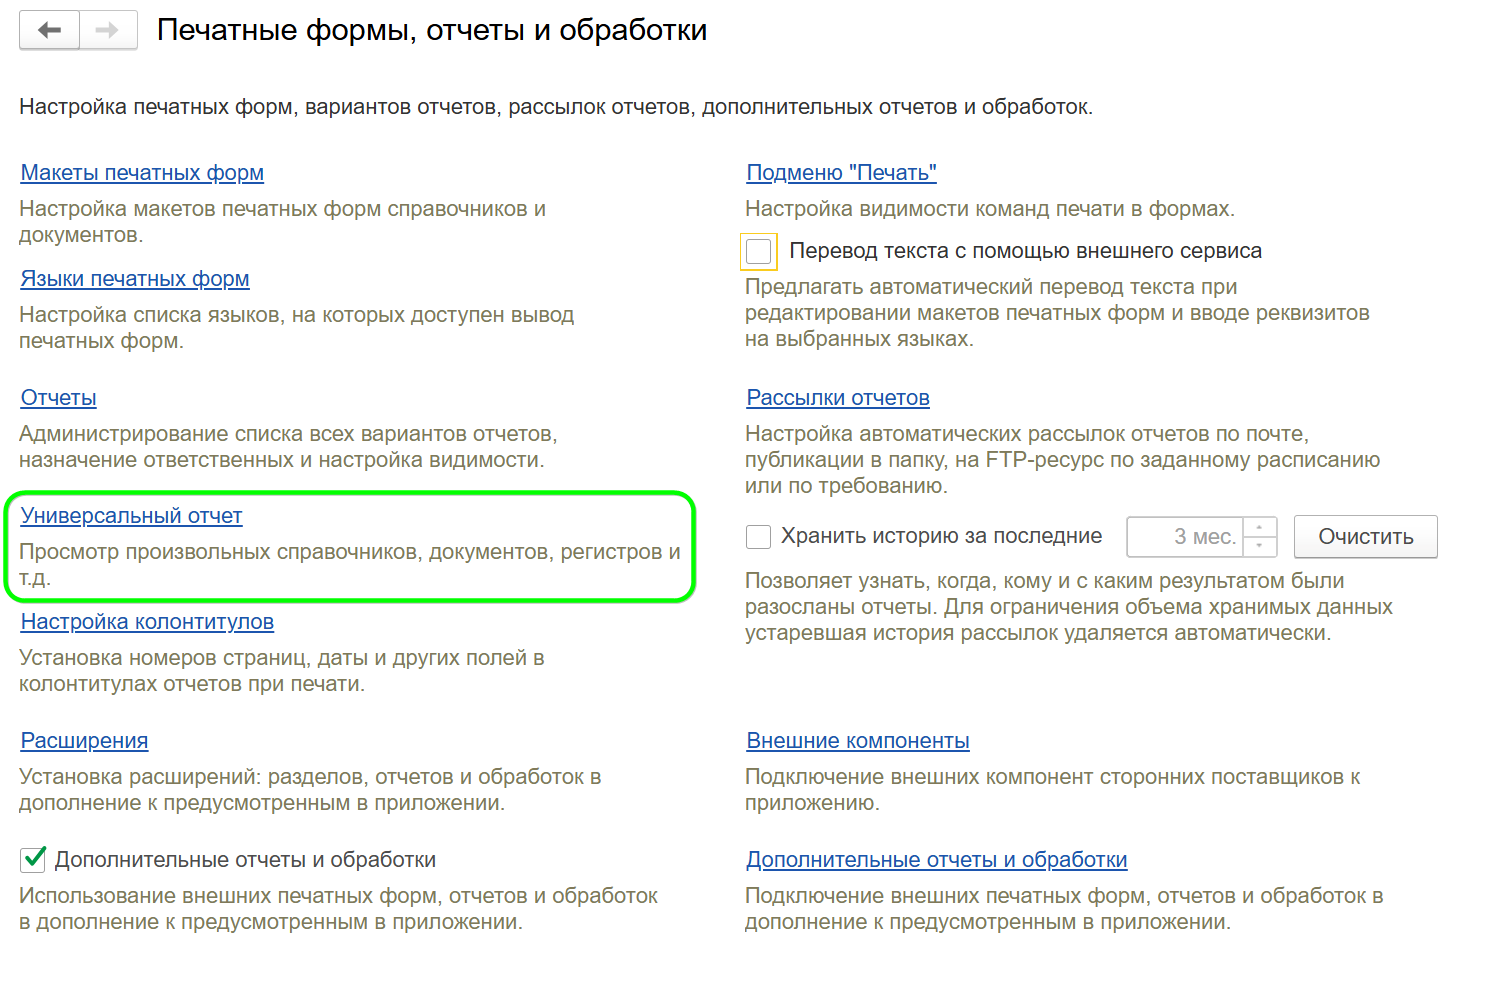Viewport: 1487px width, 1000px height.
Task: Disable Дополнительные отчеты и обработки
Action: (33, 859)
